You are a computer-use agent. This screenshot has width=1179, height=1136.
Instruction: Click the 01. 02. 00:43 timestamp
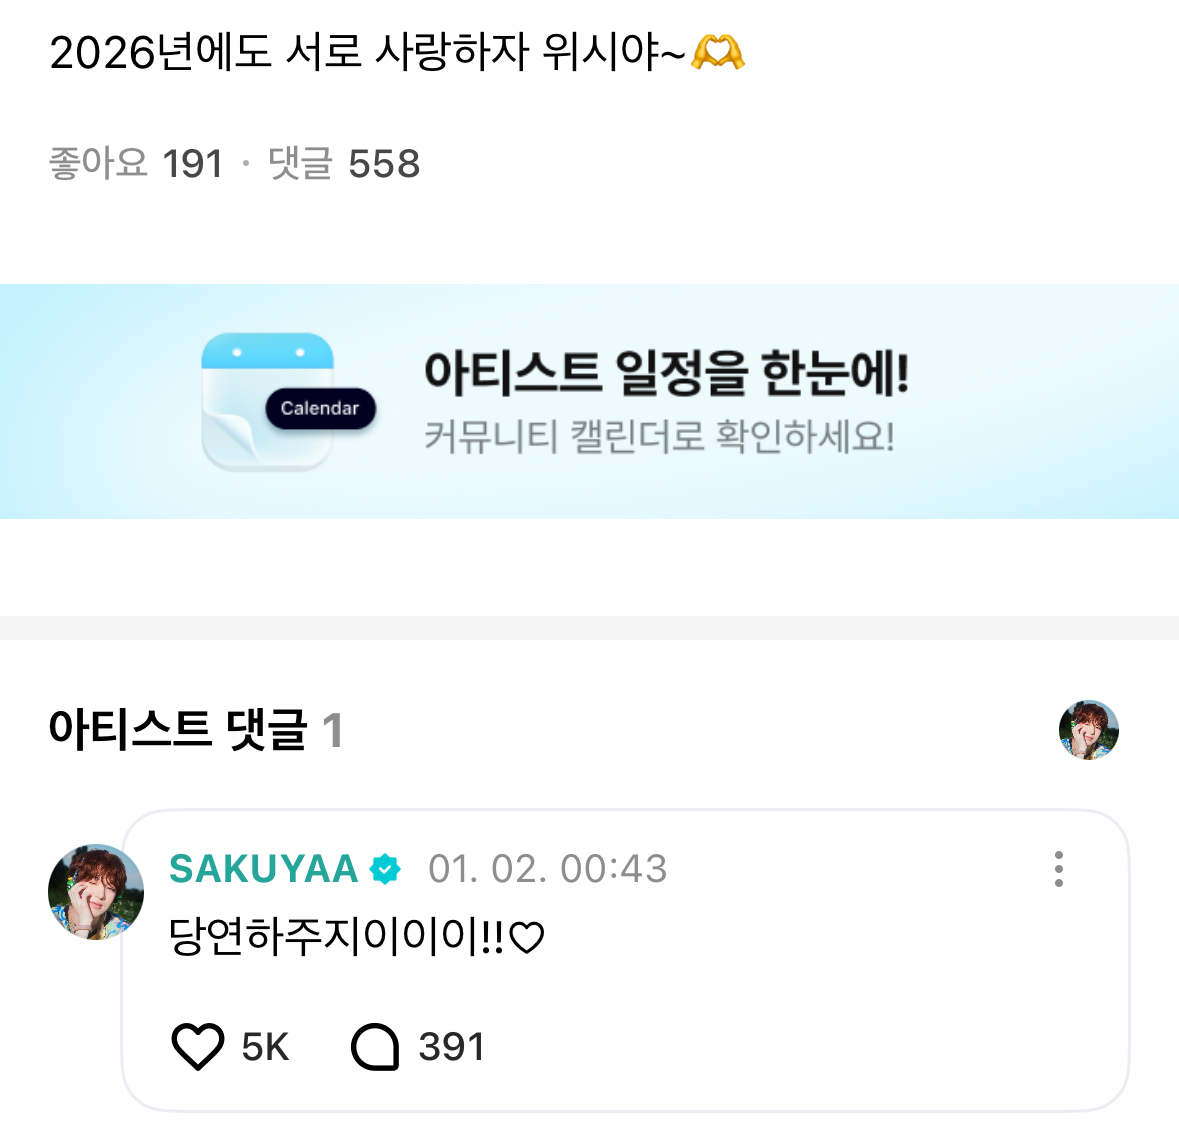[x=547, y=869]
